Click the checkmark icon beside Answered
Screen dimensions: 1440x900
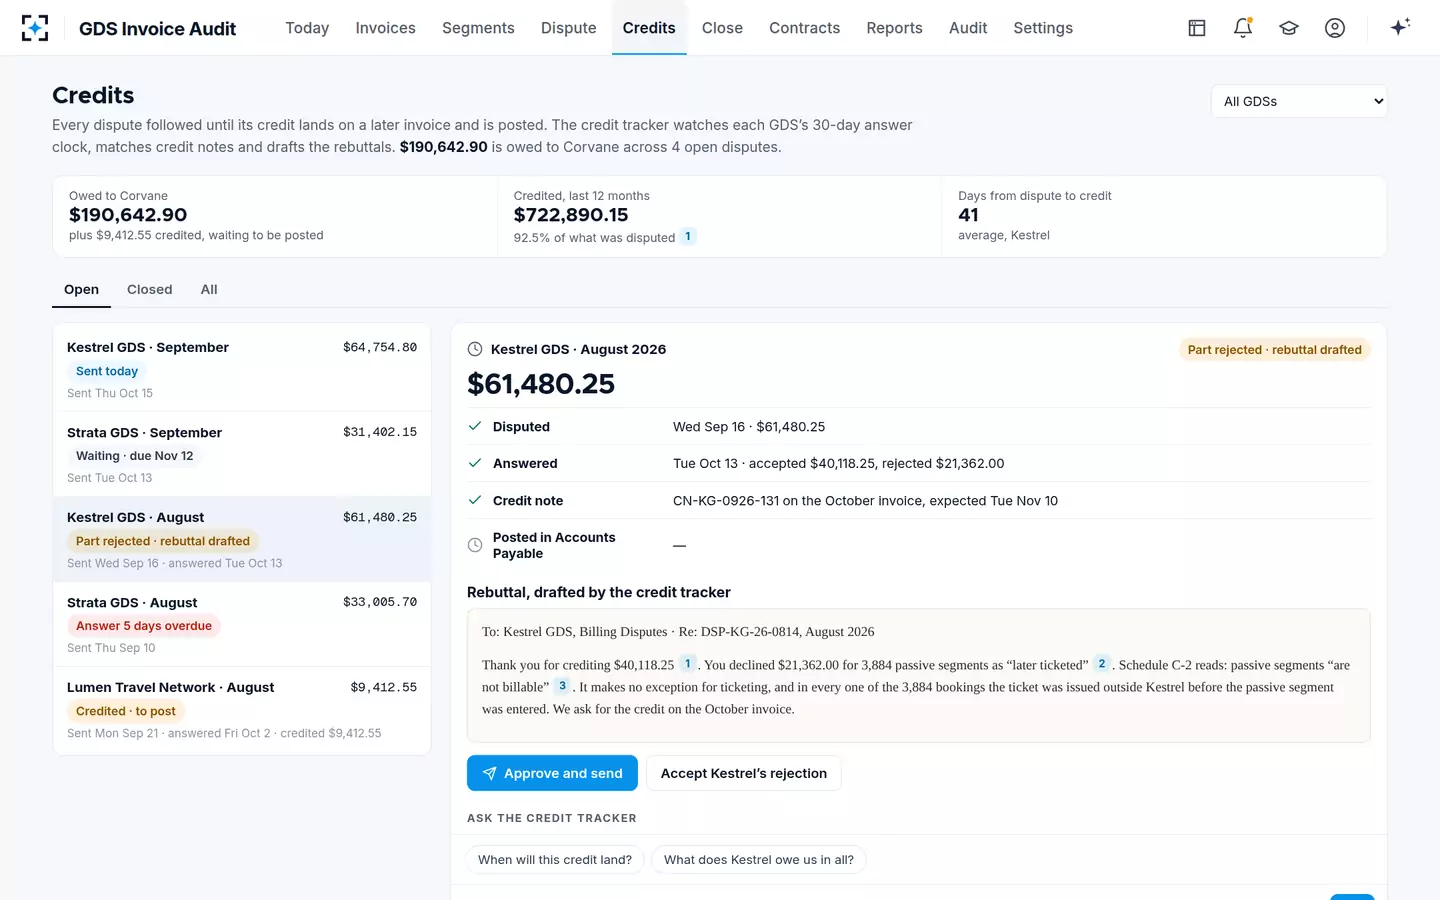point(475,463)
